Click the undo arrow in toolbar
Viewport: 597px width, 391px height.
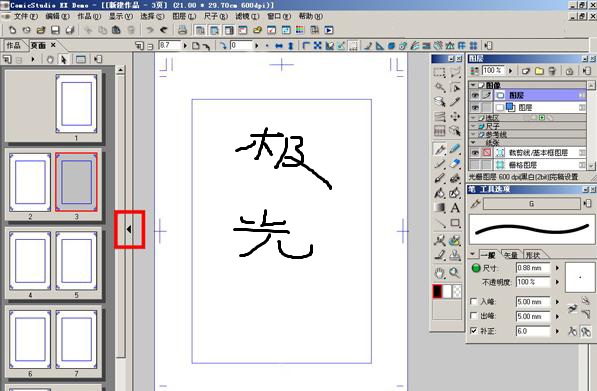(x=150, y=30)
